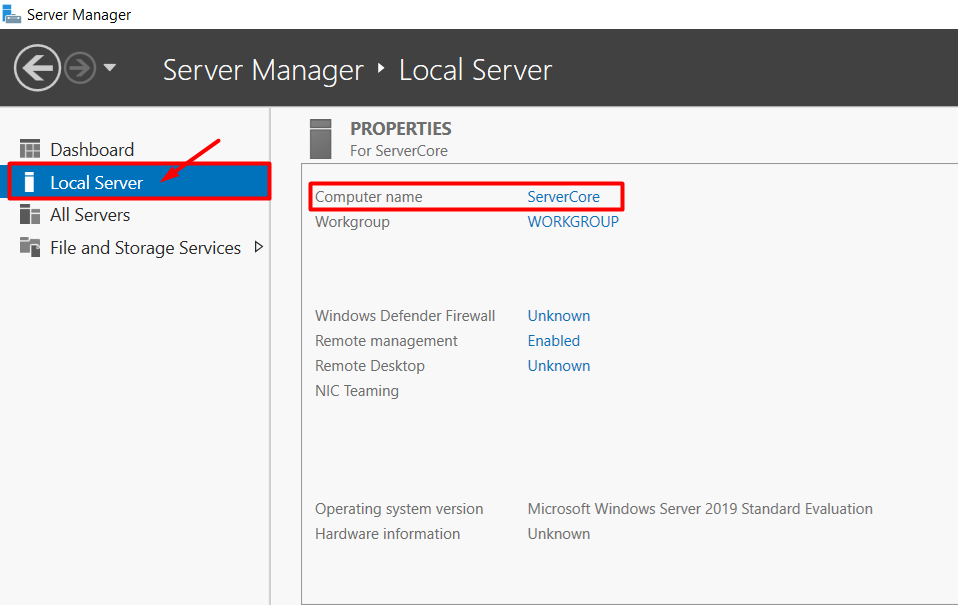Click the server icon beside PROPERTIES

[321, 139]
